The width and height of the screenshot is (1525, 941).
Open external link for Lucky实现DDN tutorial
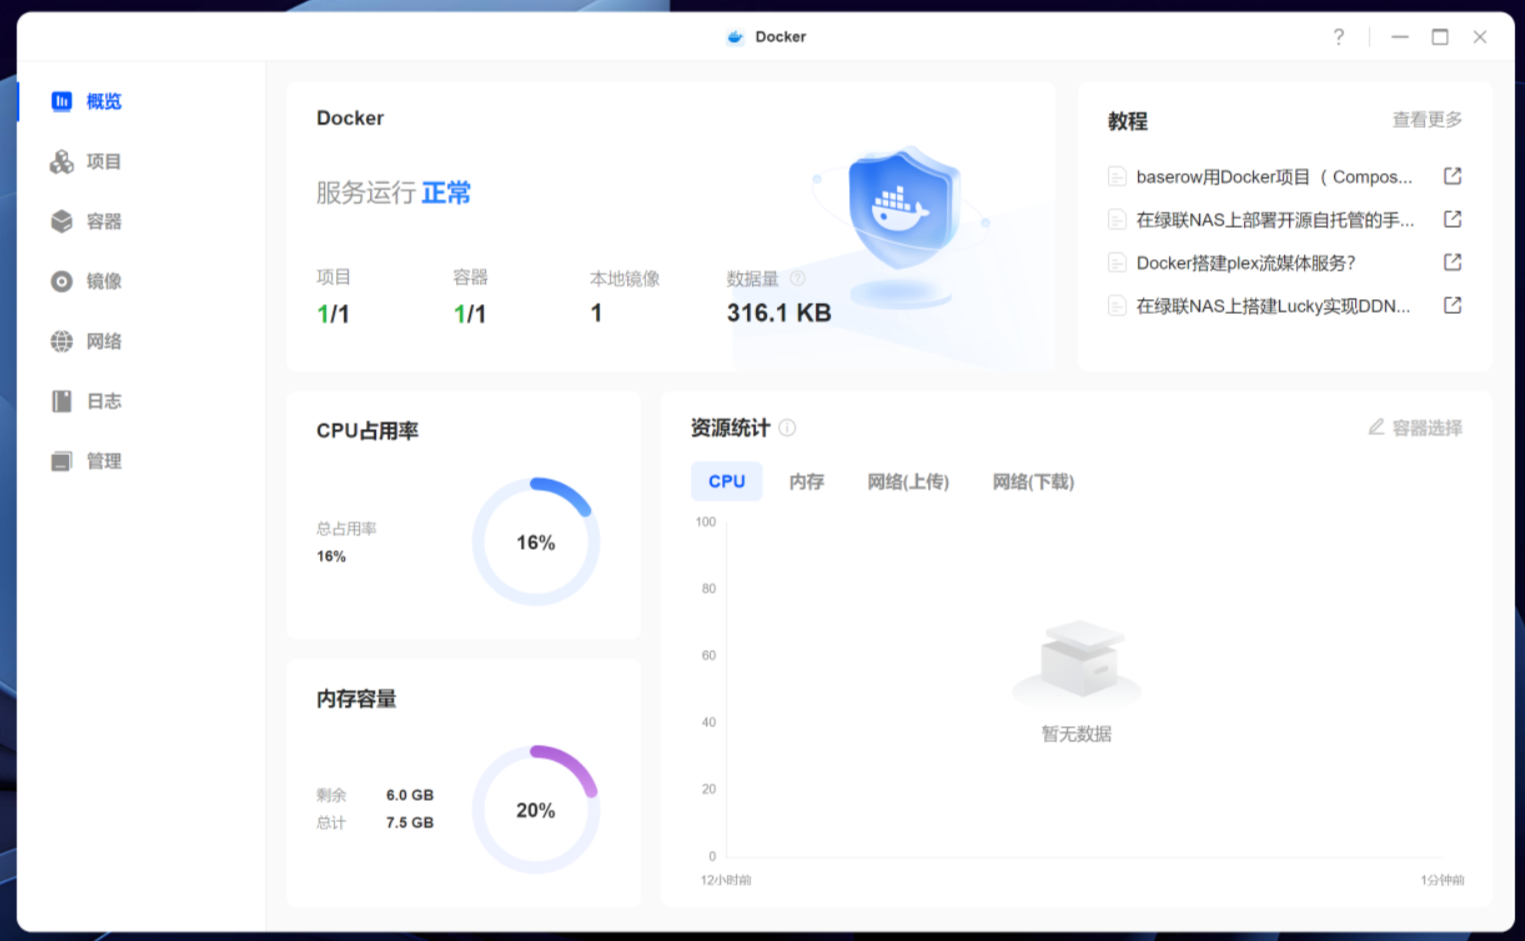[x=1453, y=305]
